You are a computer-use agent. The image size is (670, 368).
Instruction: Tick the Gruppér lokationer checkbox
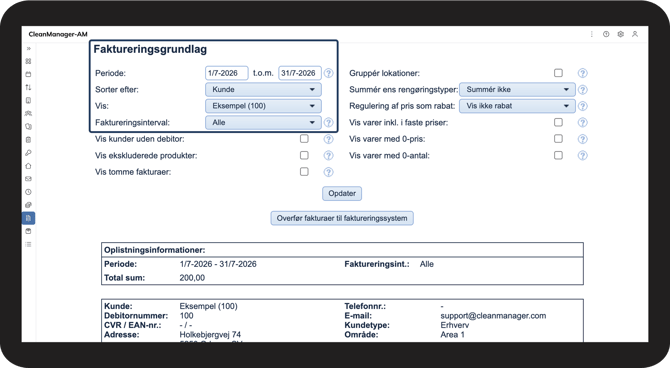click(x=558, y=73)
